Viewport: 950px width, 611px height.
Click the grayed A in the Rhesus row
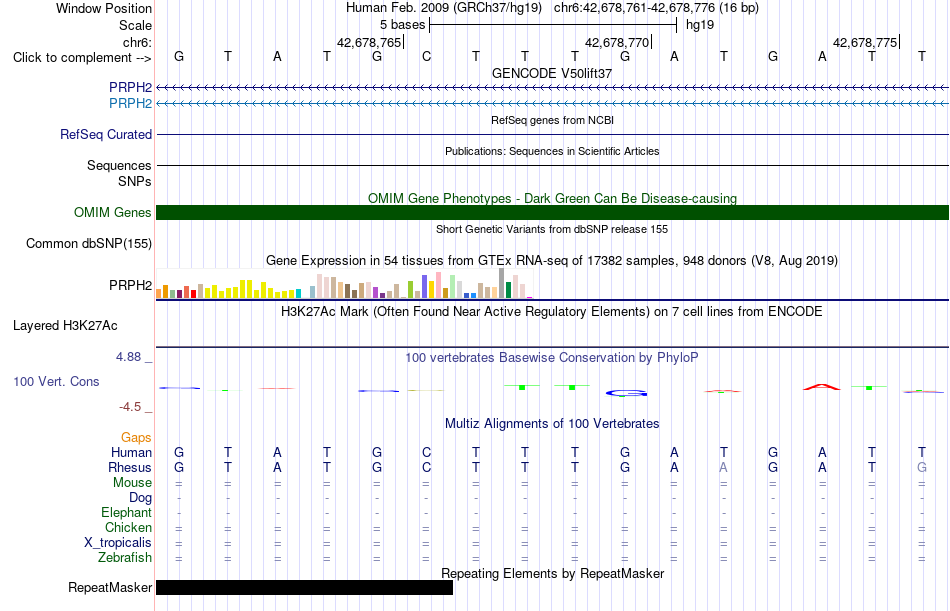pos(723,468)
